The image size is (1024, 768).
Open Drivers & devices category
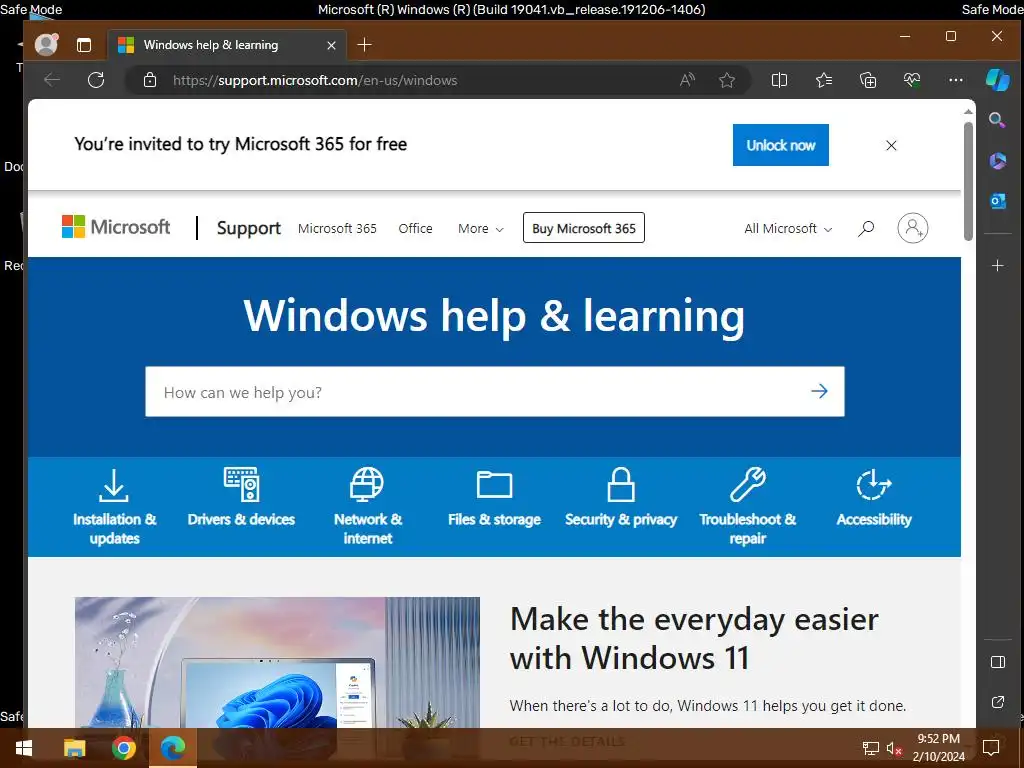pyautogui.click(x=241, y=498)
